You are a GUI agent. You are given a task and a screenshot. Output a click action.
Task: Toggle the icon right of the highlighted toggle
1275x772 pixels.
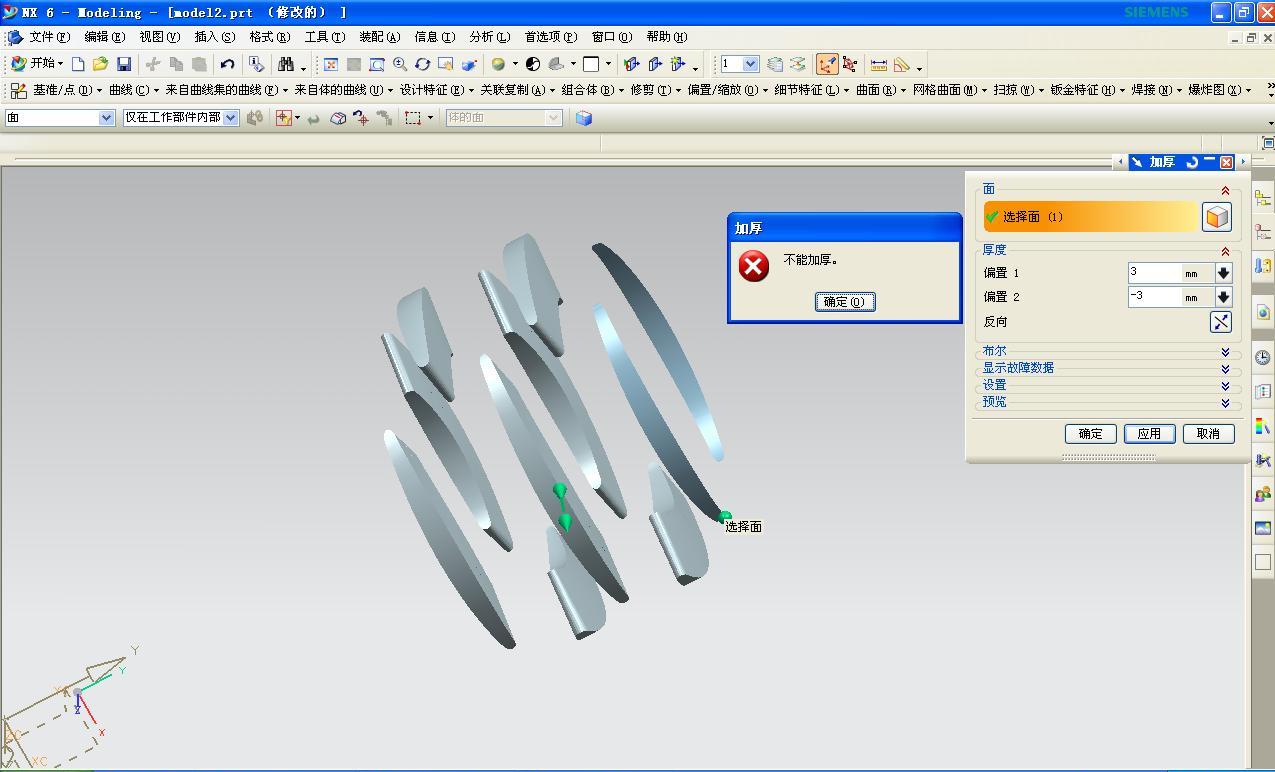click(x=850, y=64)
